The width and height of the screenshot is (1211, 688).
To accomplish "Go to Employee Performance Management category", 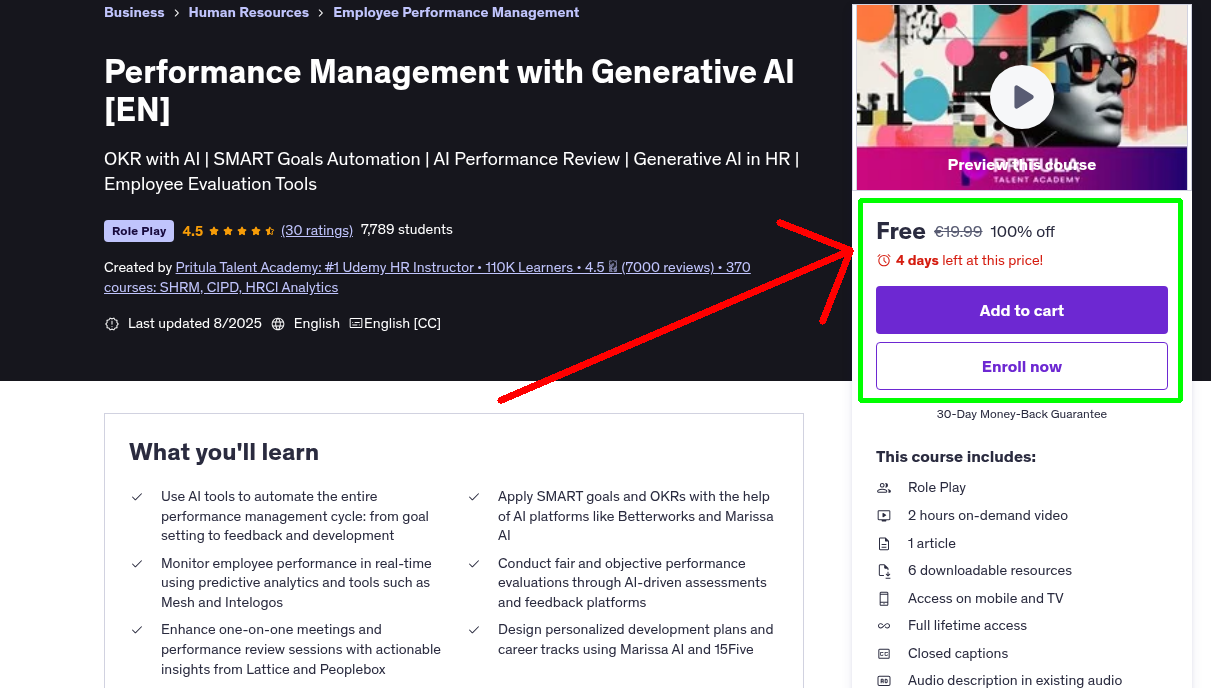I will tap(456, 12).
